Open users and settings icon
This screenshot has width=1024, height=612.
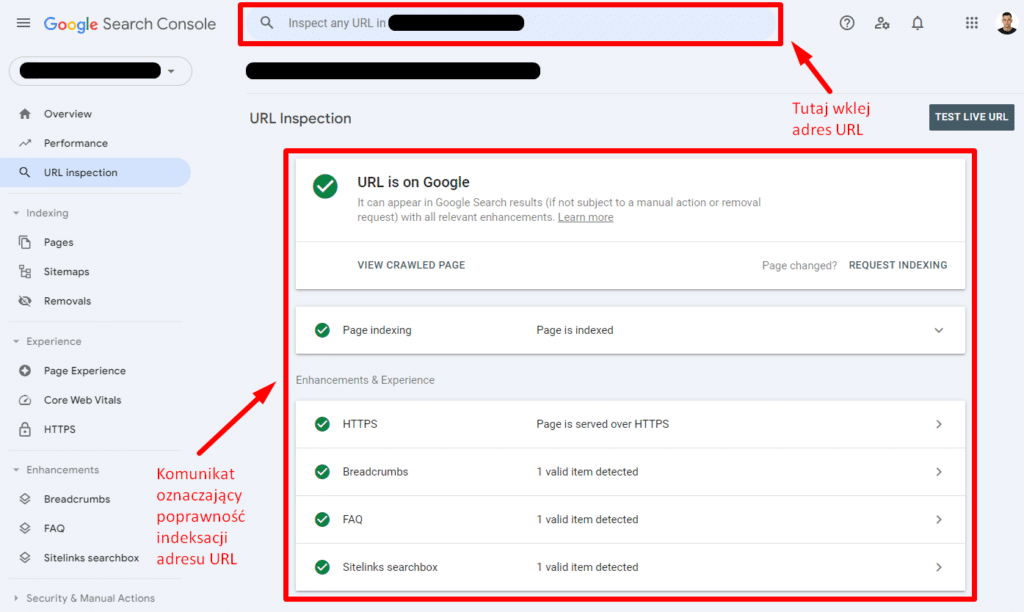pos(882,24)
